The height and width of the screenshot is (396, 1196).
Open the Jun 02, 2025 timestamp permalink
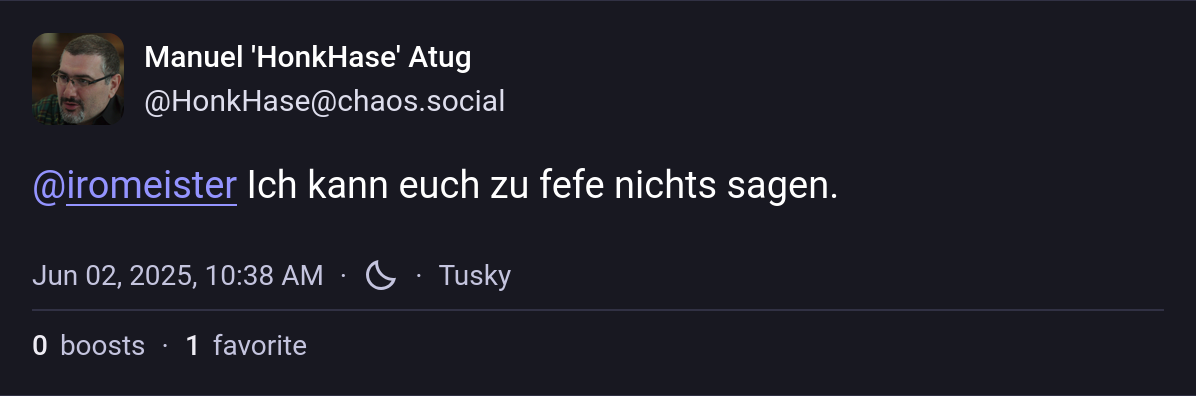tap(178, 275)
